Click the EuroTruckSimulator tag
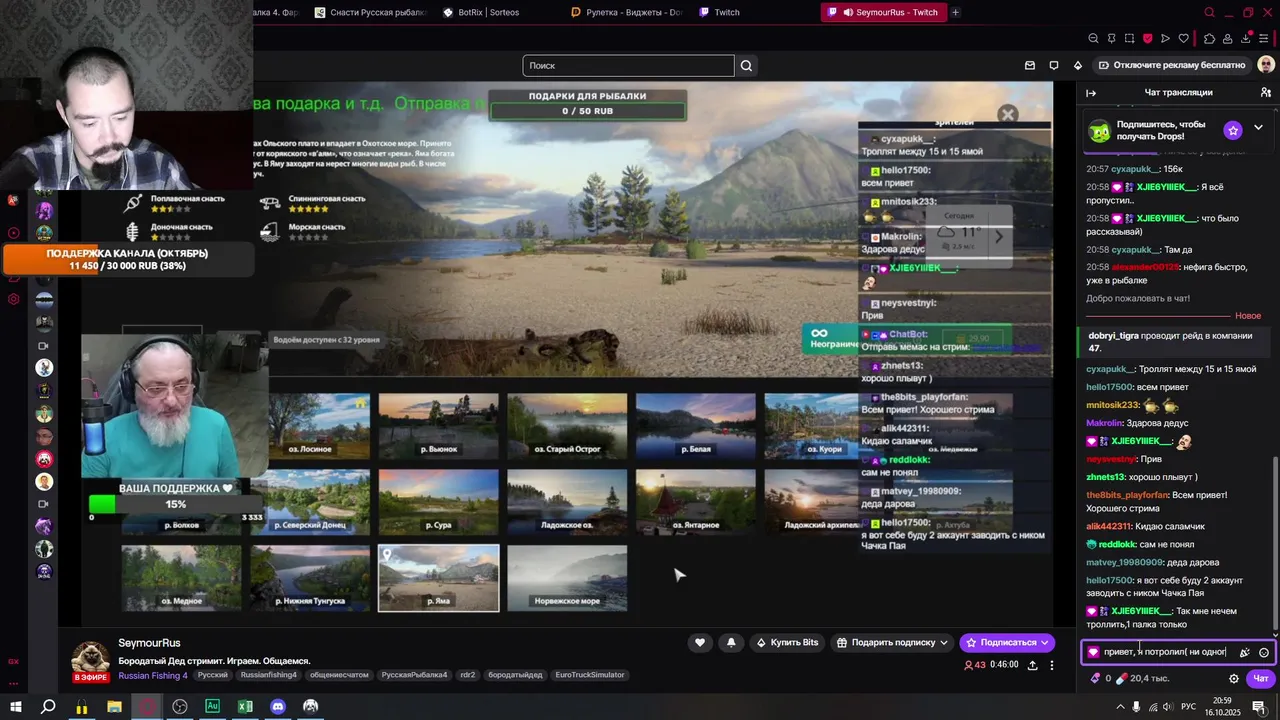The width and height of the screenshot is (1280, 720). point(590,675)
